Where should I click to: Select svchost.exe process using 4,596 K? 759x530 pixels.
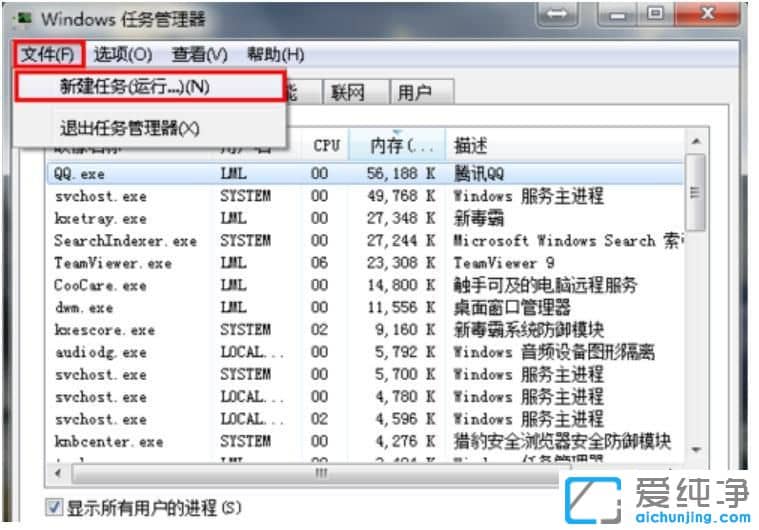click(365, 419)
